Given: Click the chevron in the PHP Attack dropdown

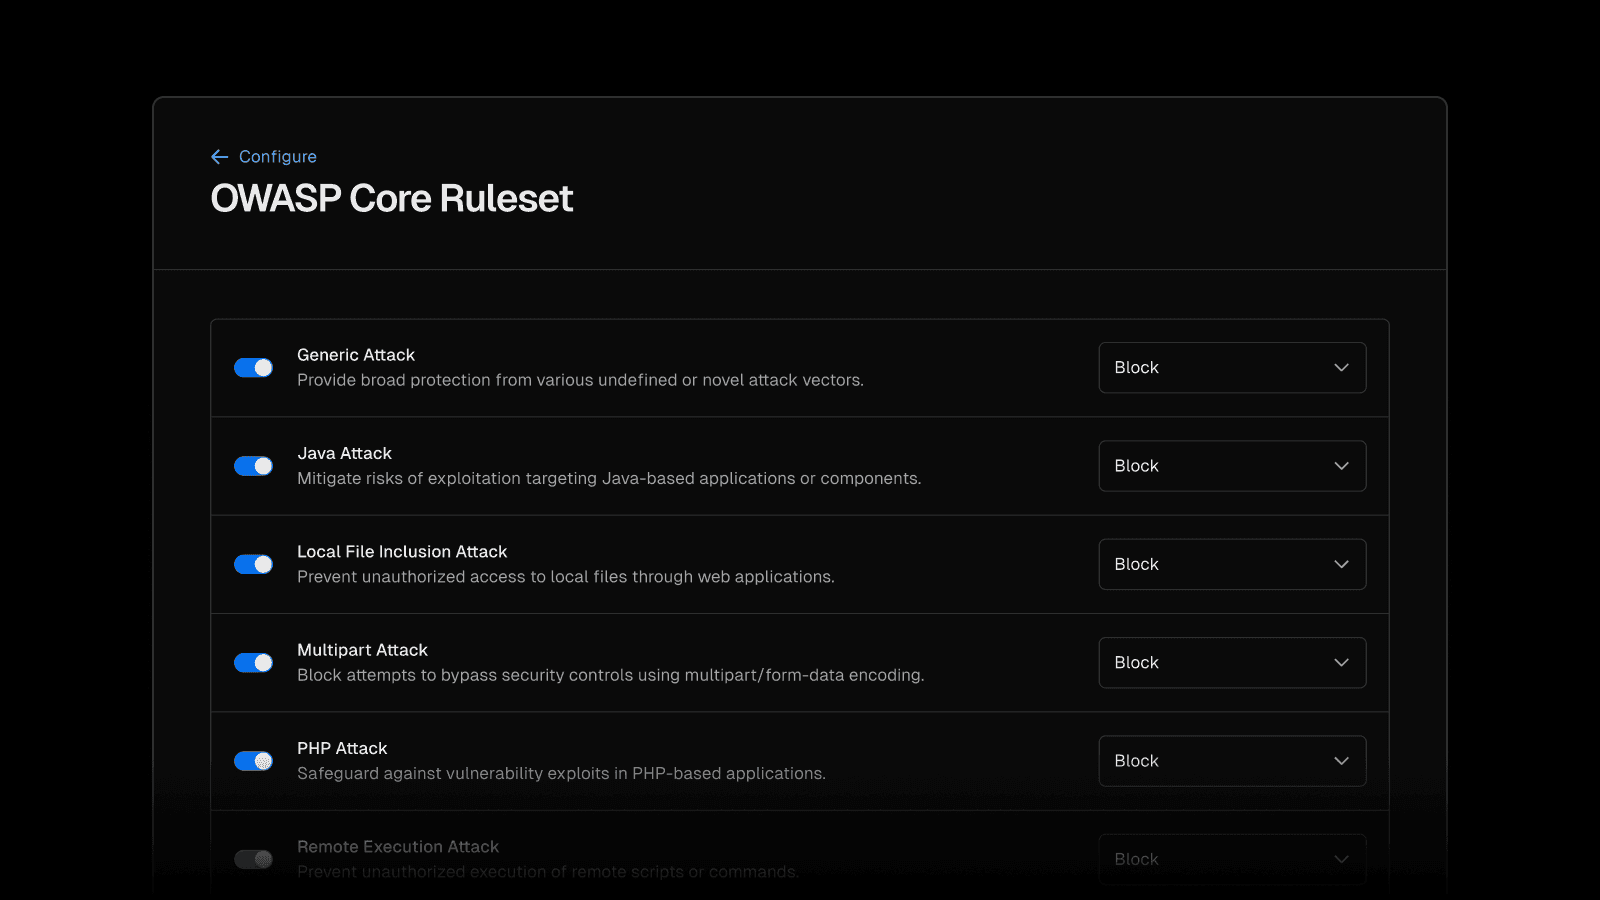Looking at the screenshot, I should [1341, 761].
